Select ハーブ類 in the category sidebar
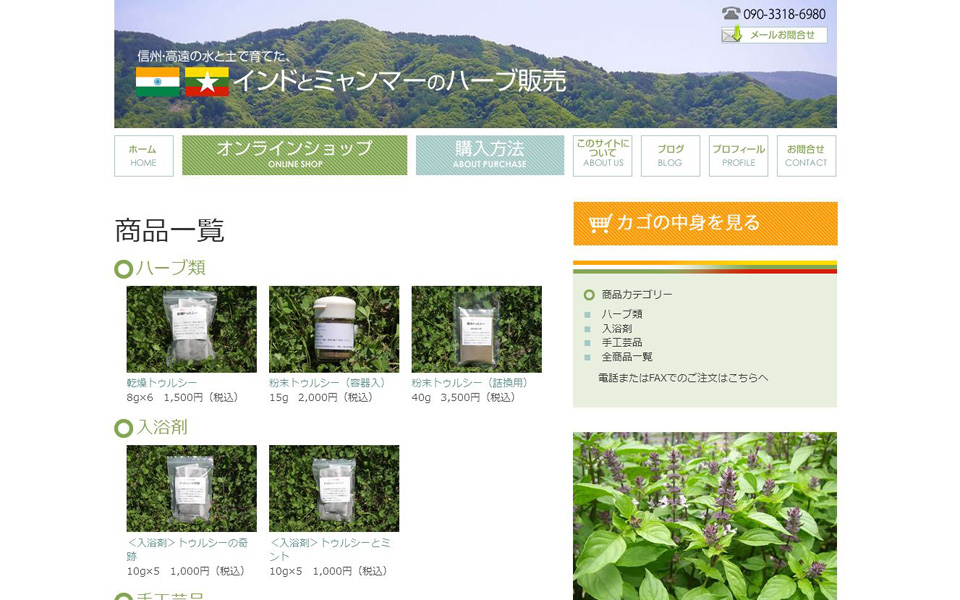This screenshot has height=600, width=960. click(621, 314)
